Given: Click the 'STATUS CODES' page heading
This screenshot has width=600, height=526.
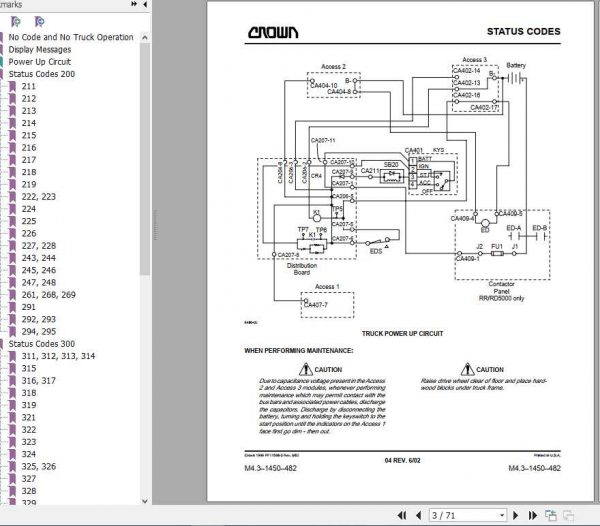Looking at the screenshot, I should (523, 32).
